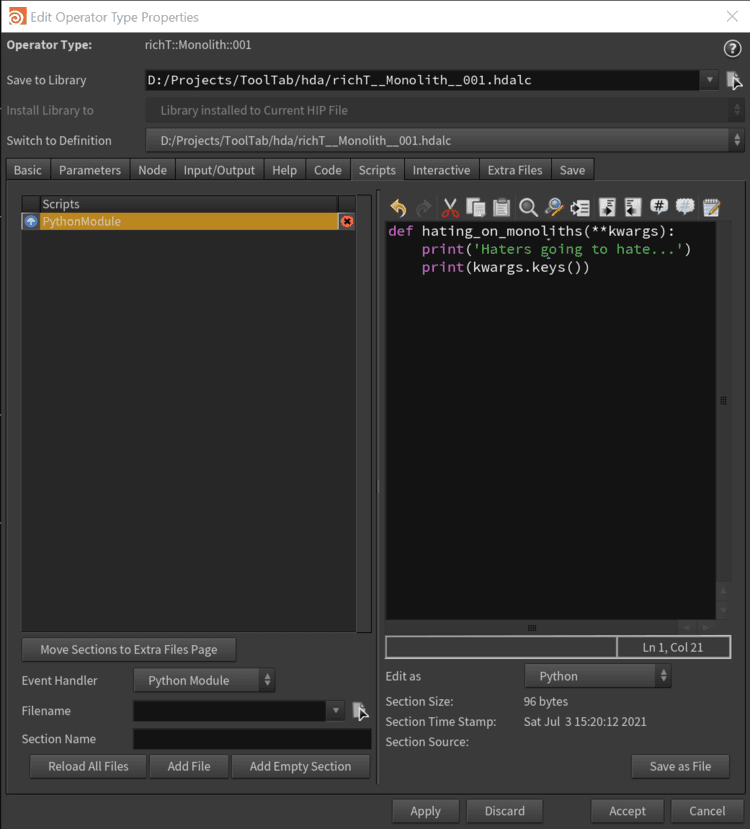
Task: Comment selected lines with hash bubble icon
Action: [x=659, y=207]
